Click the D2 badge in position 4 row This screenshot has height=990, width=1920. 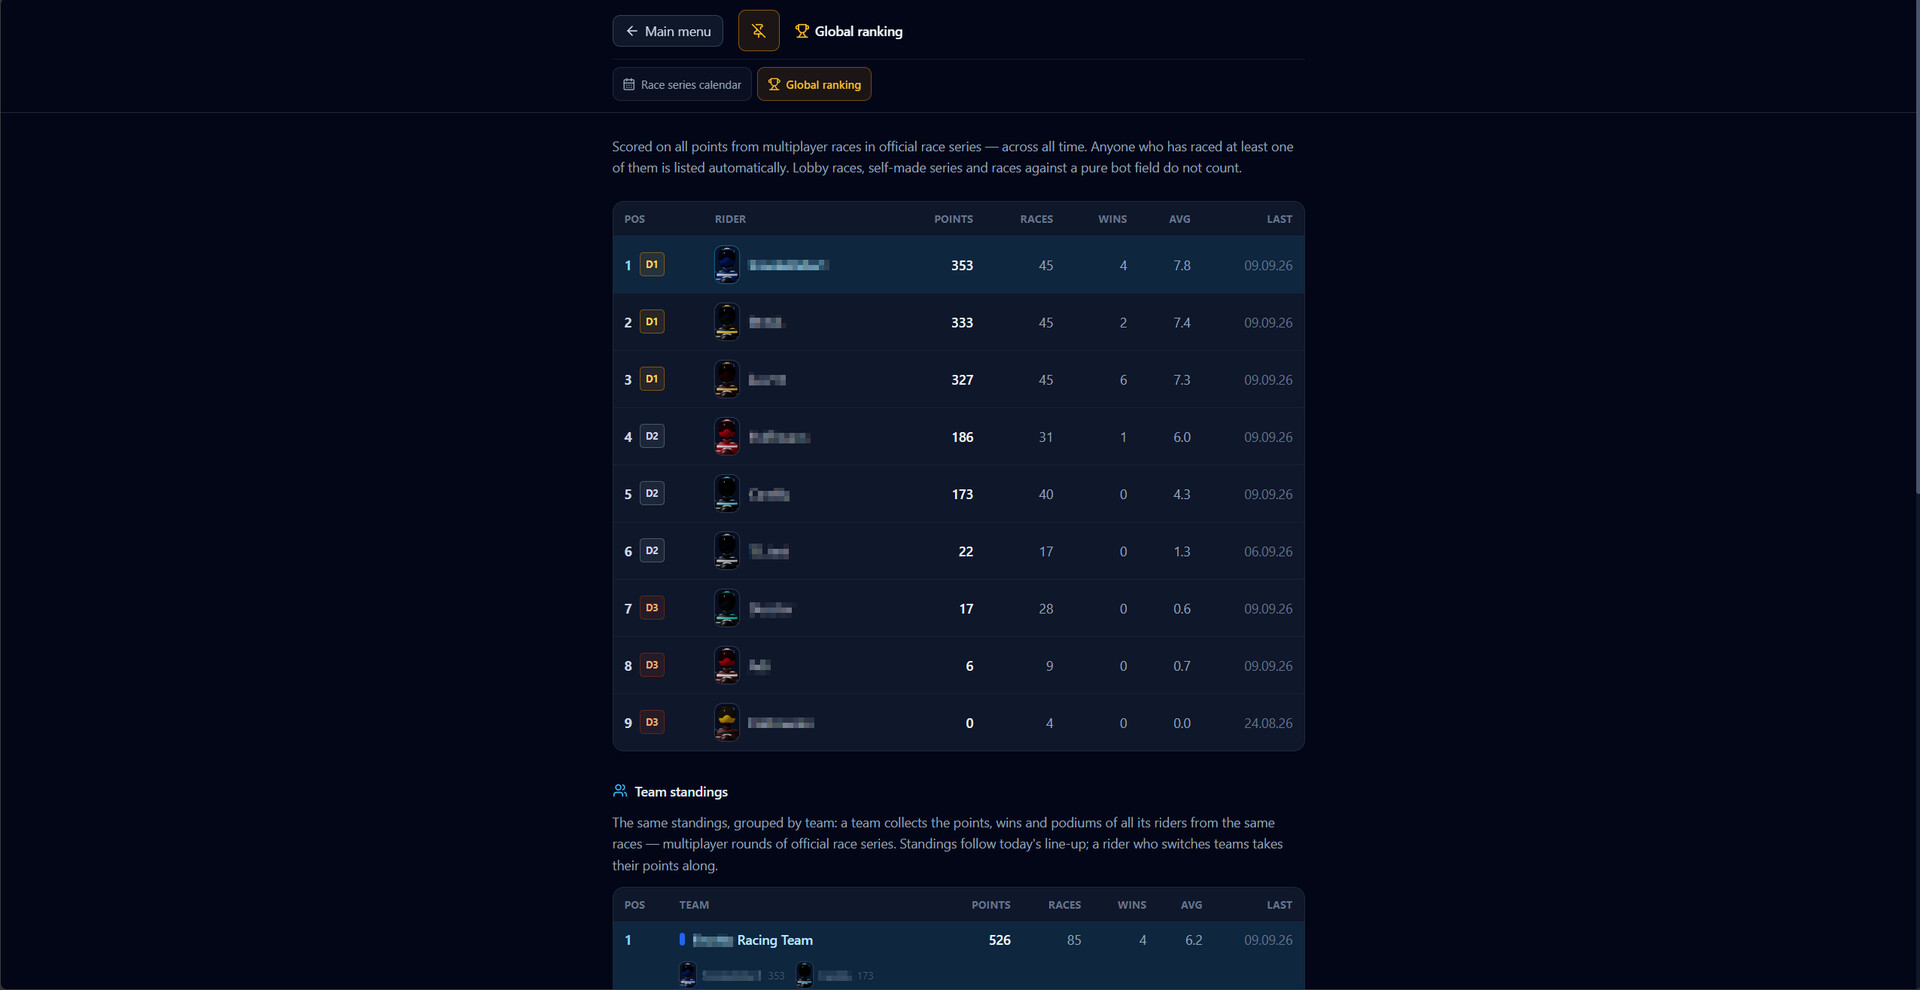click(652, 436)
